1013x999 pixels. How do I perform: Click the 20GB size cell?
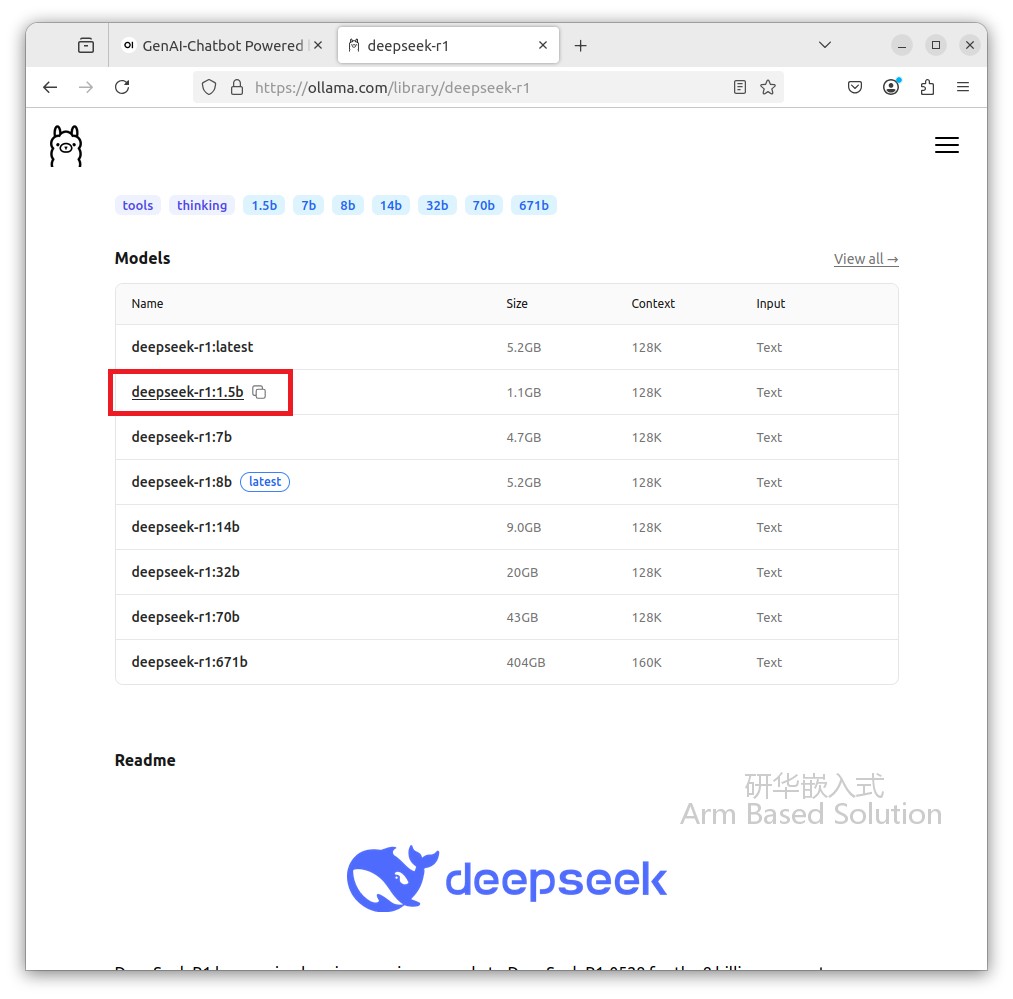pos(522,573)
